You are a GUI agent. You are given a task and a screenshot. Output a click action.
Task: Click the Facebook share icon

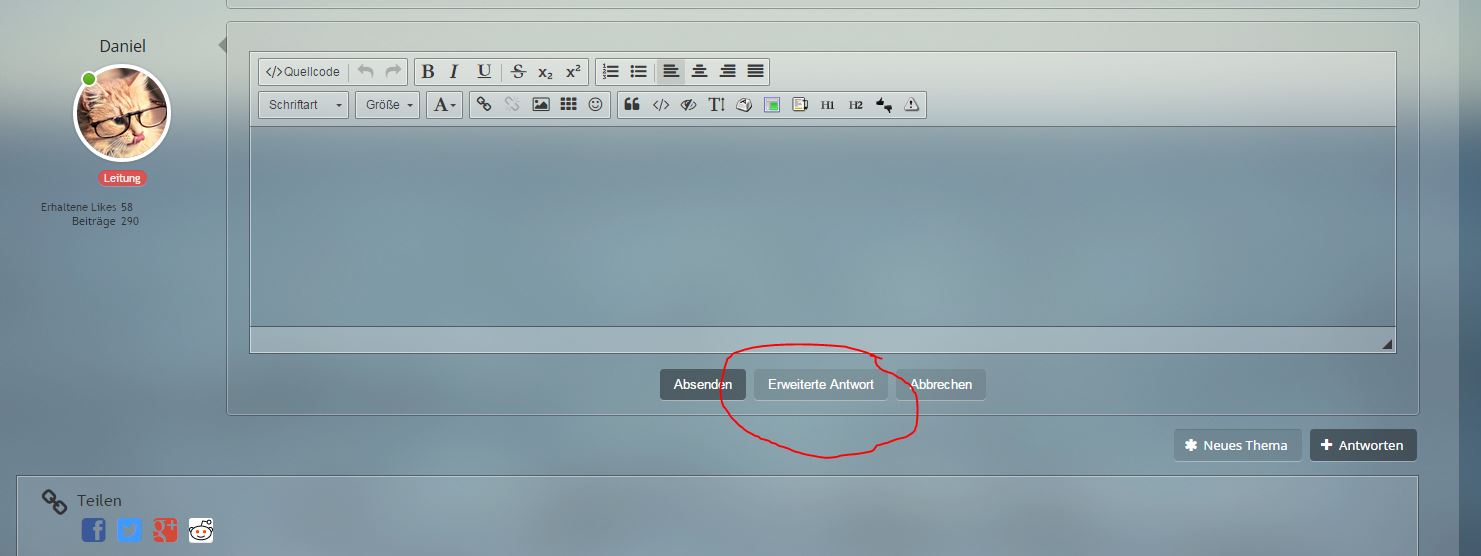94,530
